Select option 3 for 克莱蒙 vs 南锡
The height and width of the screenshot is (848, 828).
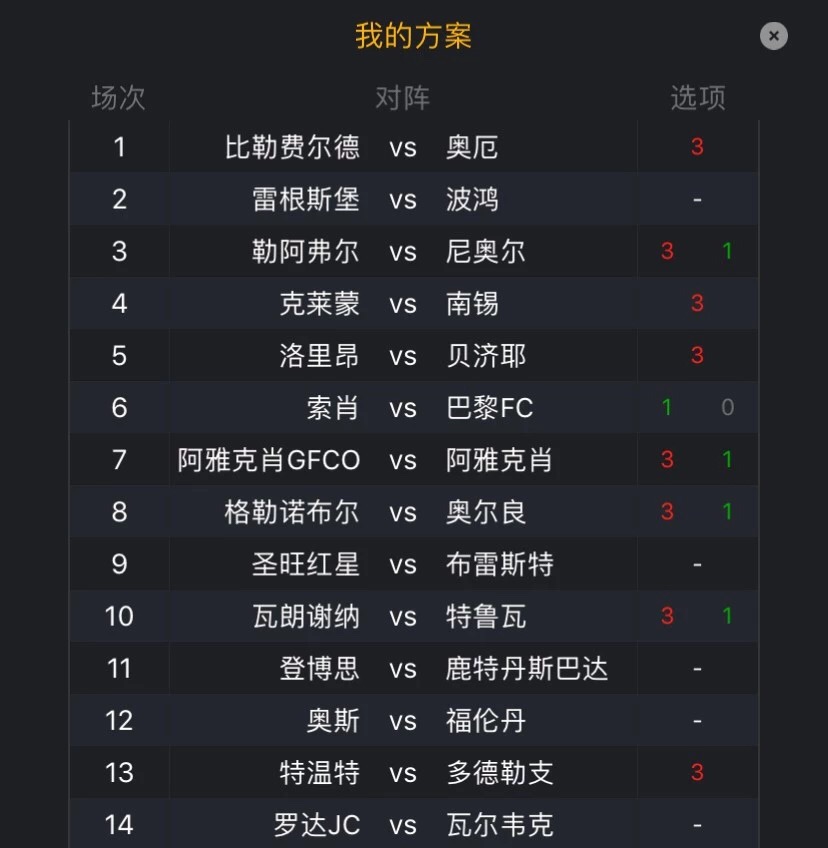click(697, 303)
